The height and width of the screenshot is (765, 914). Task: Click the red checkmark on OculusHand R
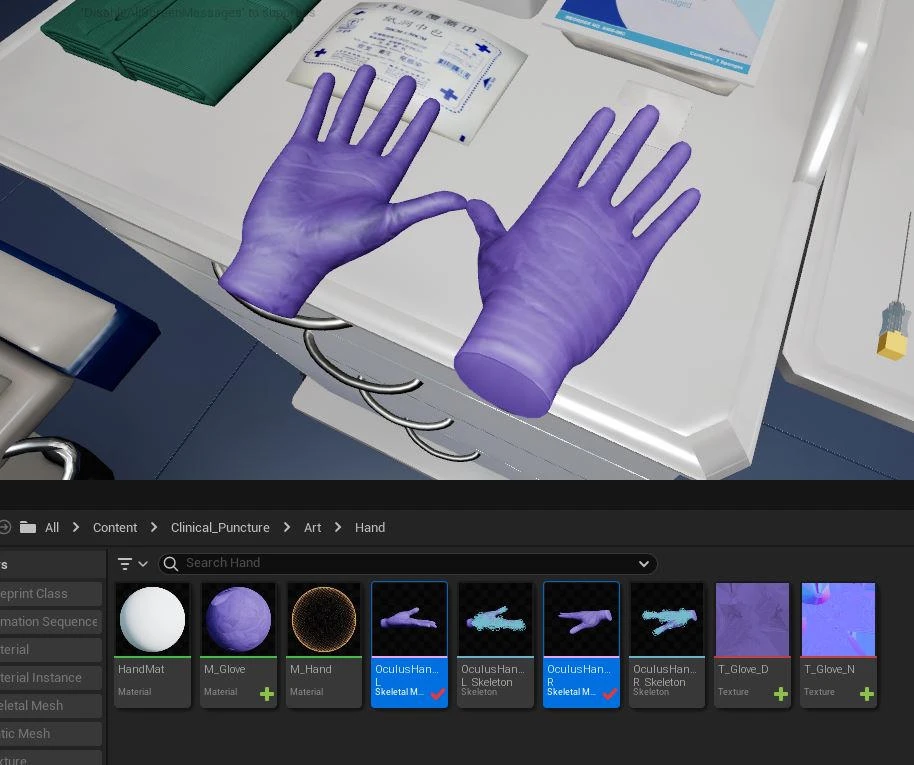610,694
